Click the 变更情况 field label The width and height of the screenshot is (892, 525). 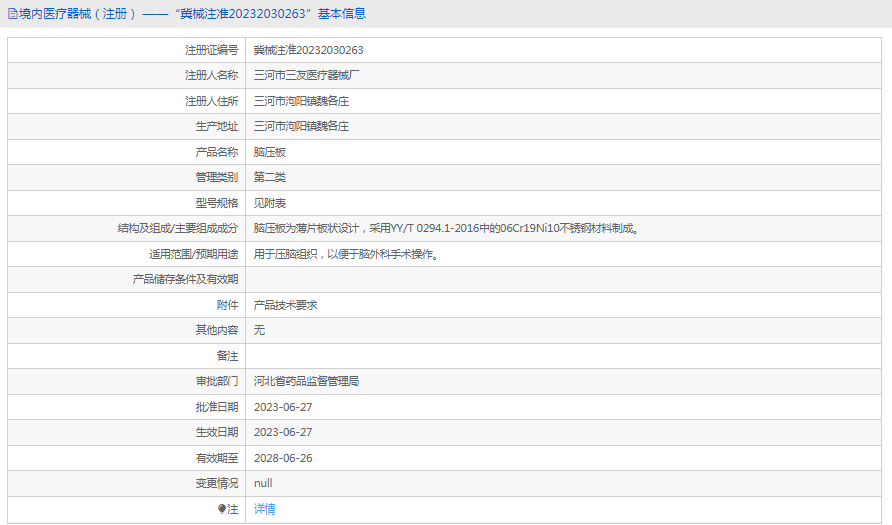click(x=217, y=483)
